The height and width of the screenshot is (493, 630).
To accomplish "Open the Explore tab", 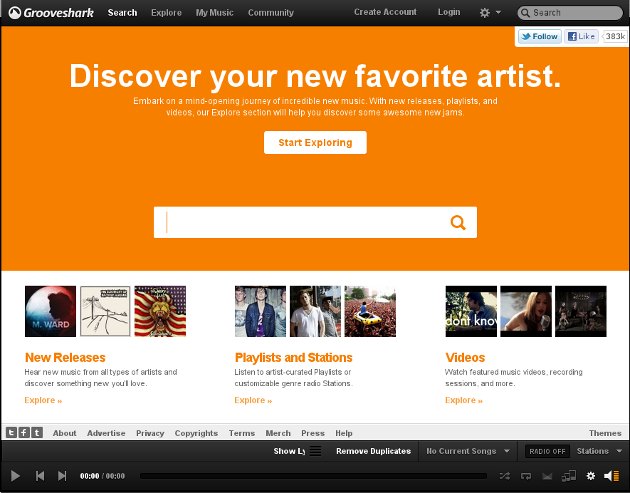I will (166, 12).
